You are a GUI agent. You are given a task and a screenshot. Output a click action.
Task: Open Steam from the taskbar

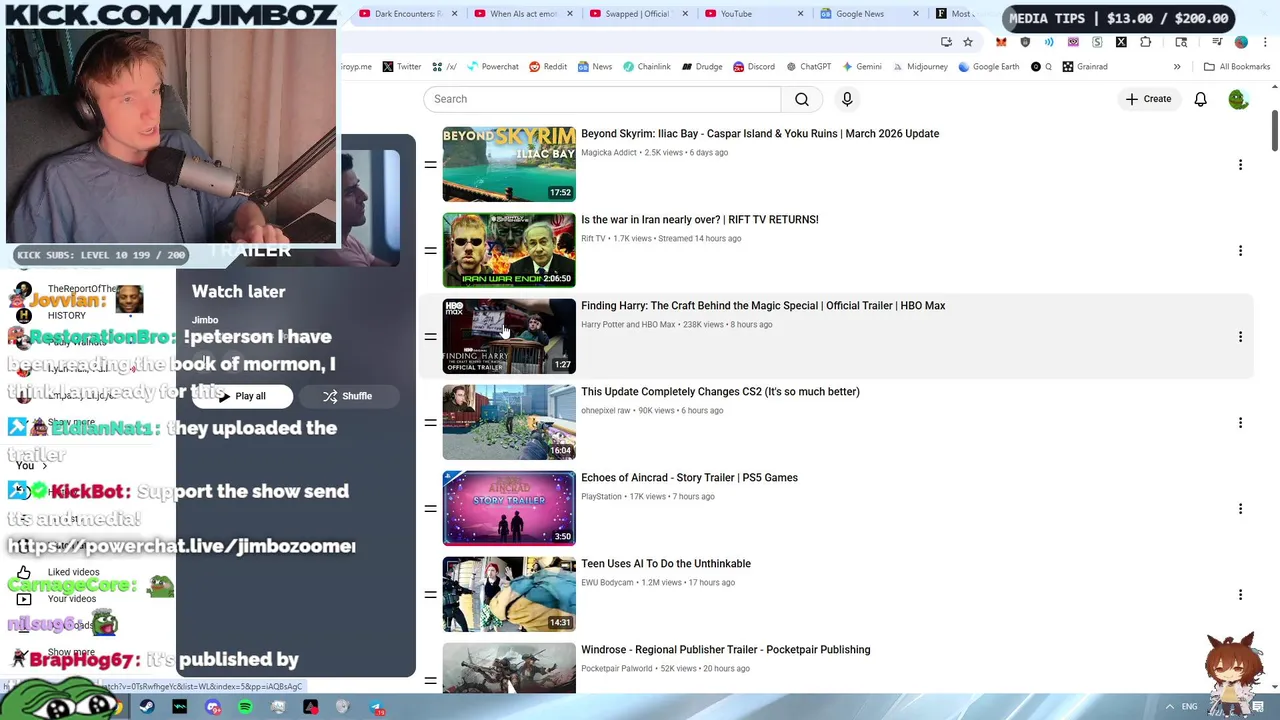147,707
